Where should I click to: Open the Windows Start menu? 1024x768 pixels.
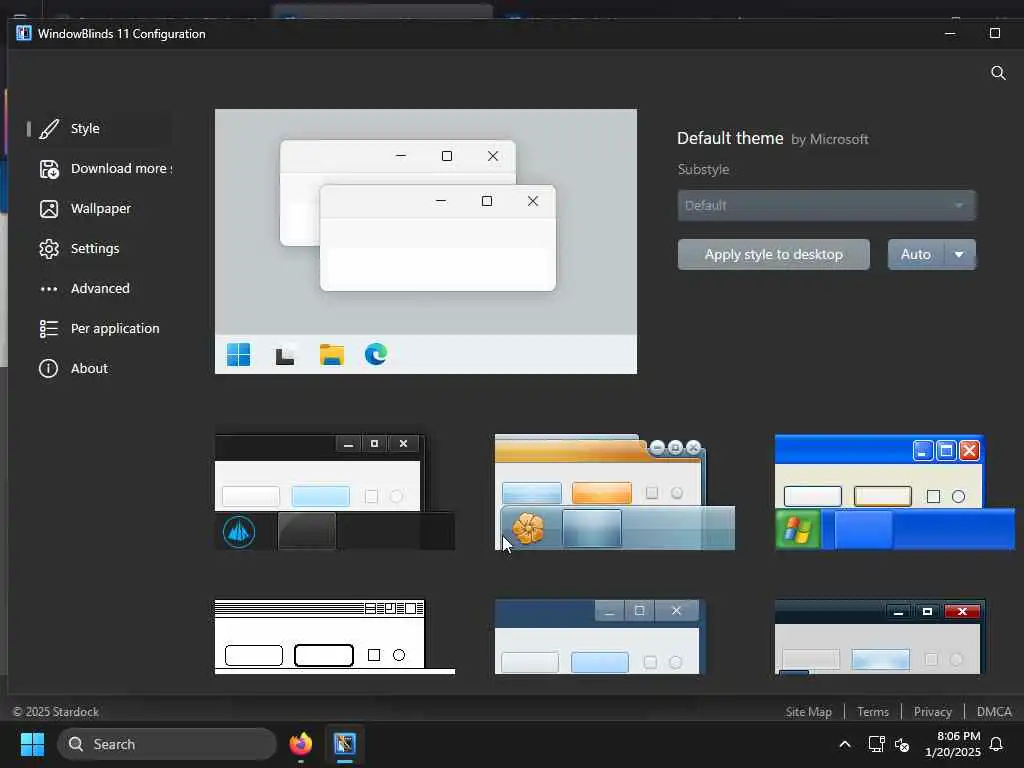click(32, 744)
